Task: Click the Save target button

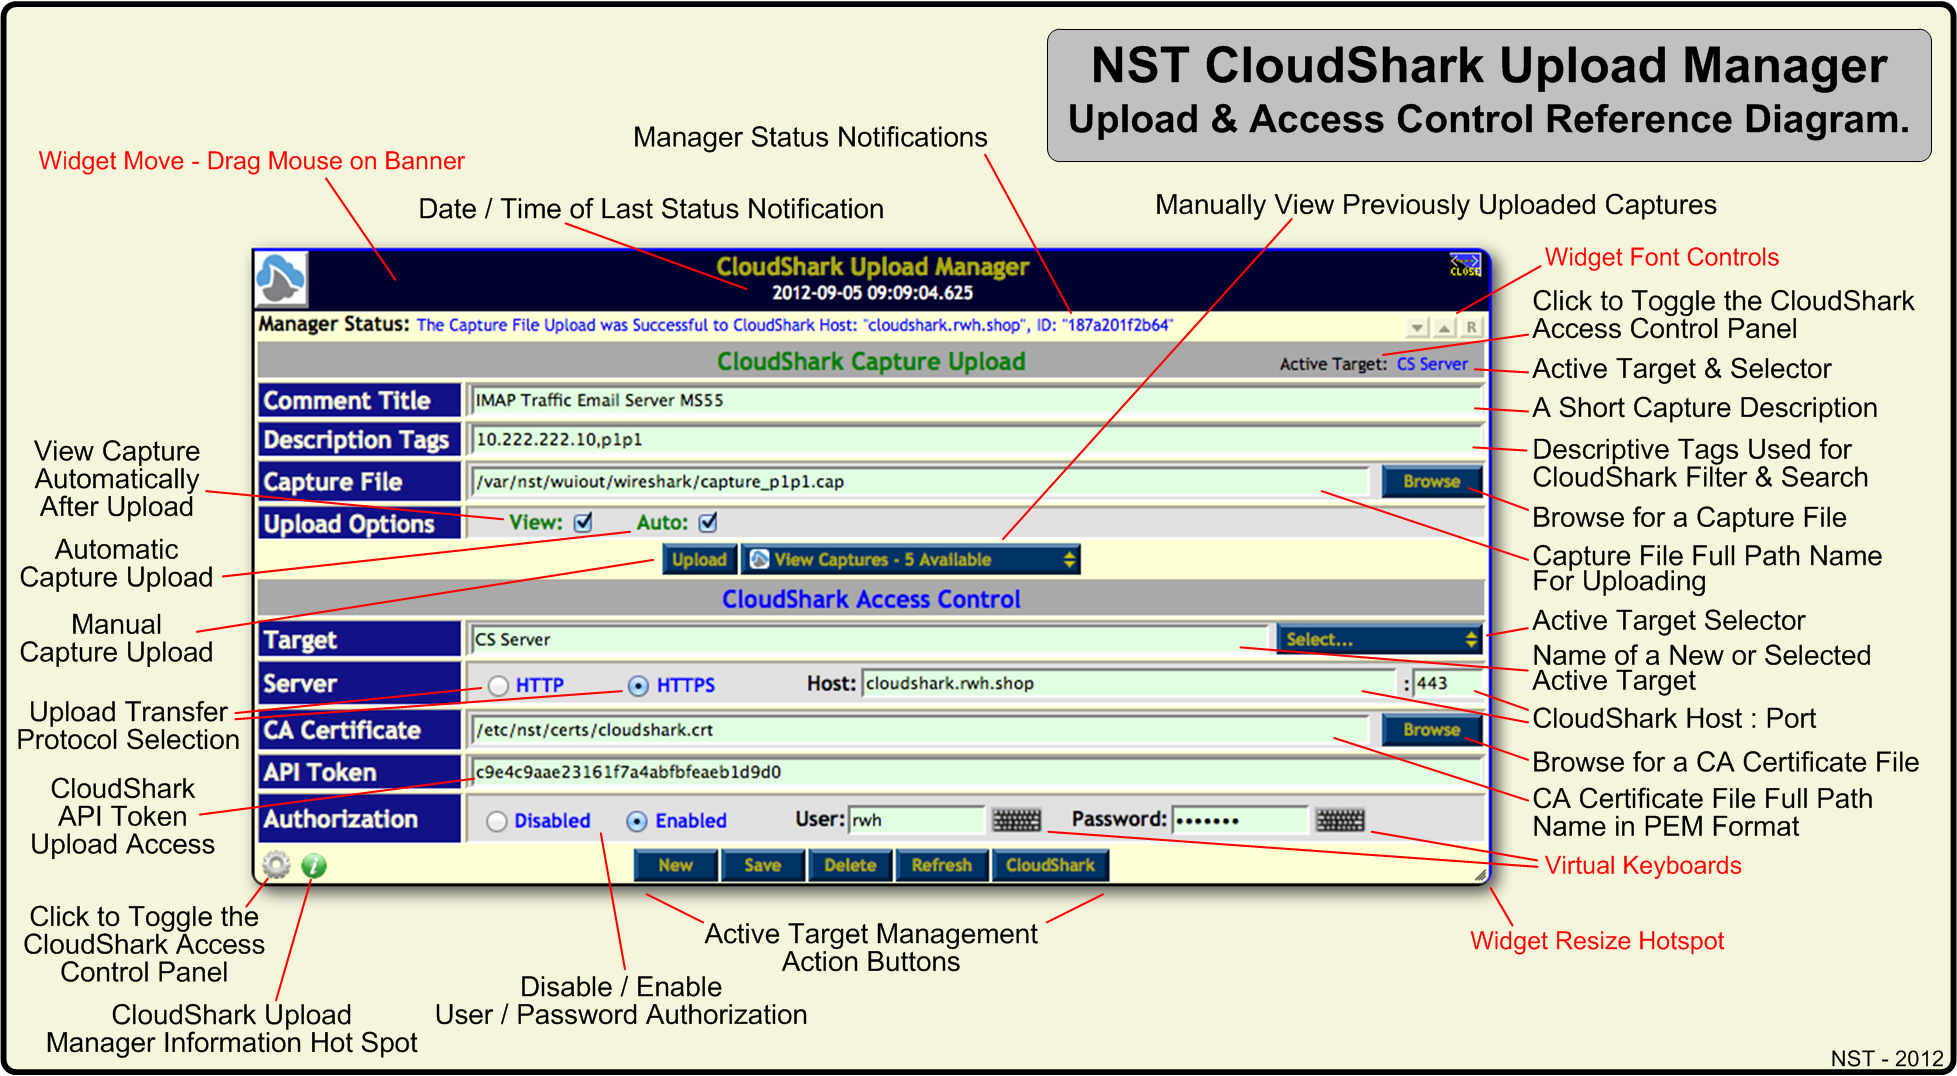Action: click(x=762, y=866)
